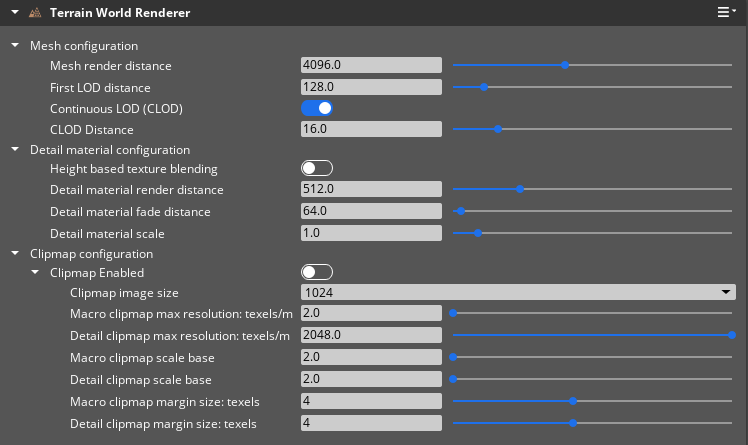Click the Mesh render distance value field
This screenshot has width=748, height=445.
point(371,65)
